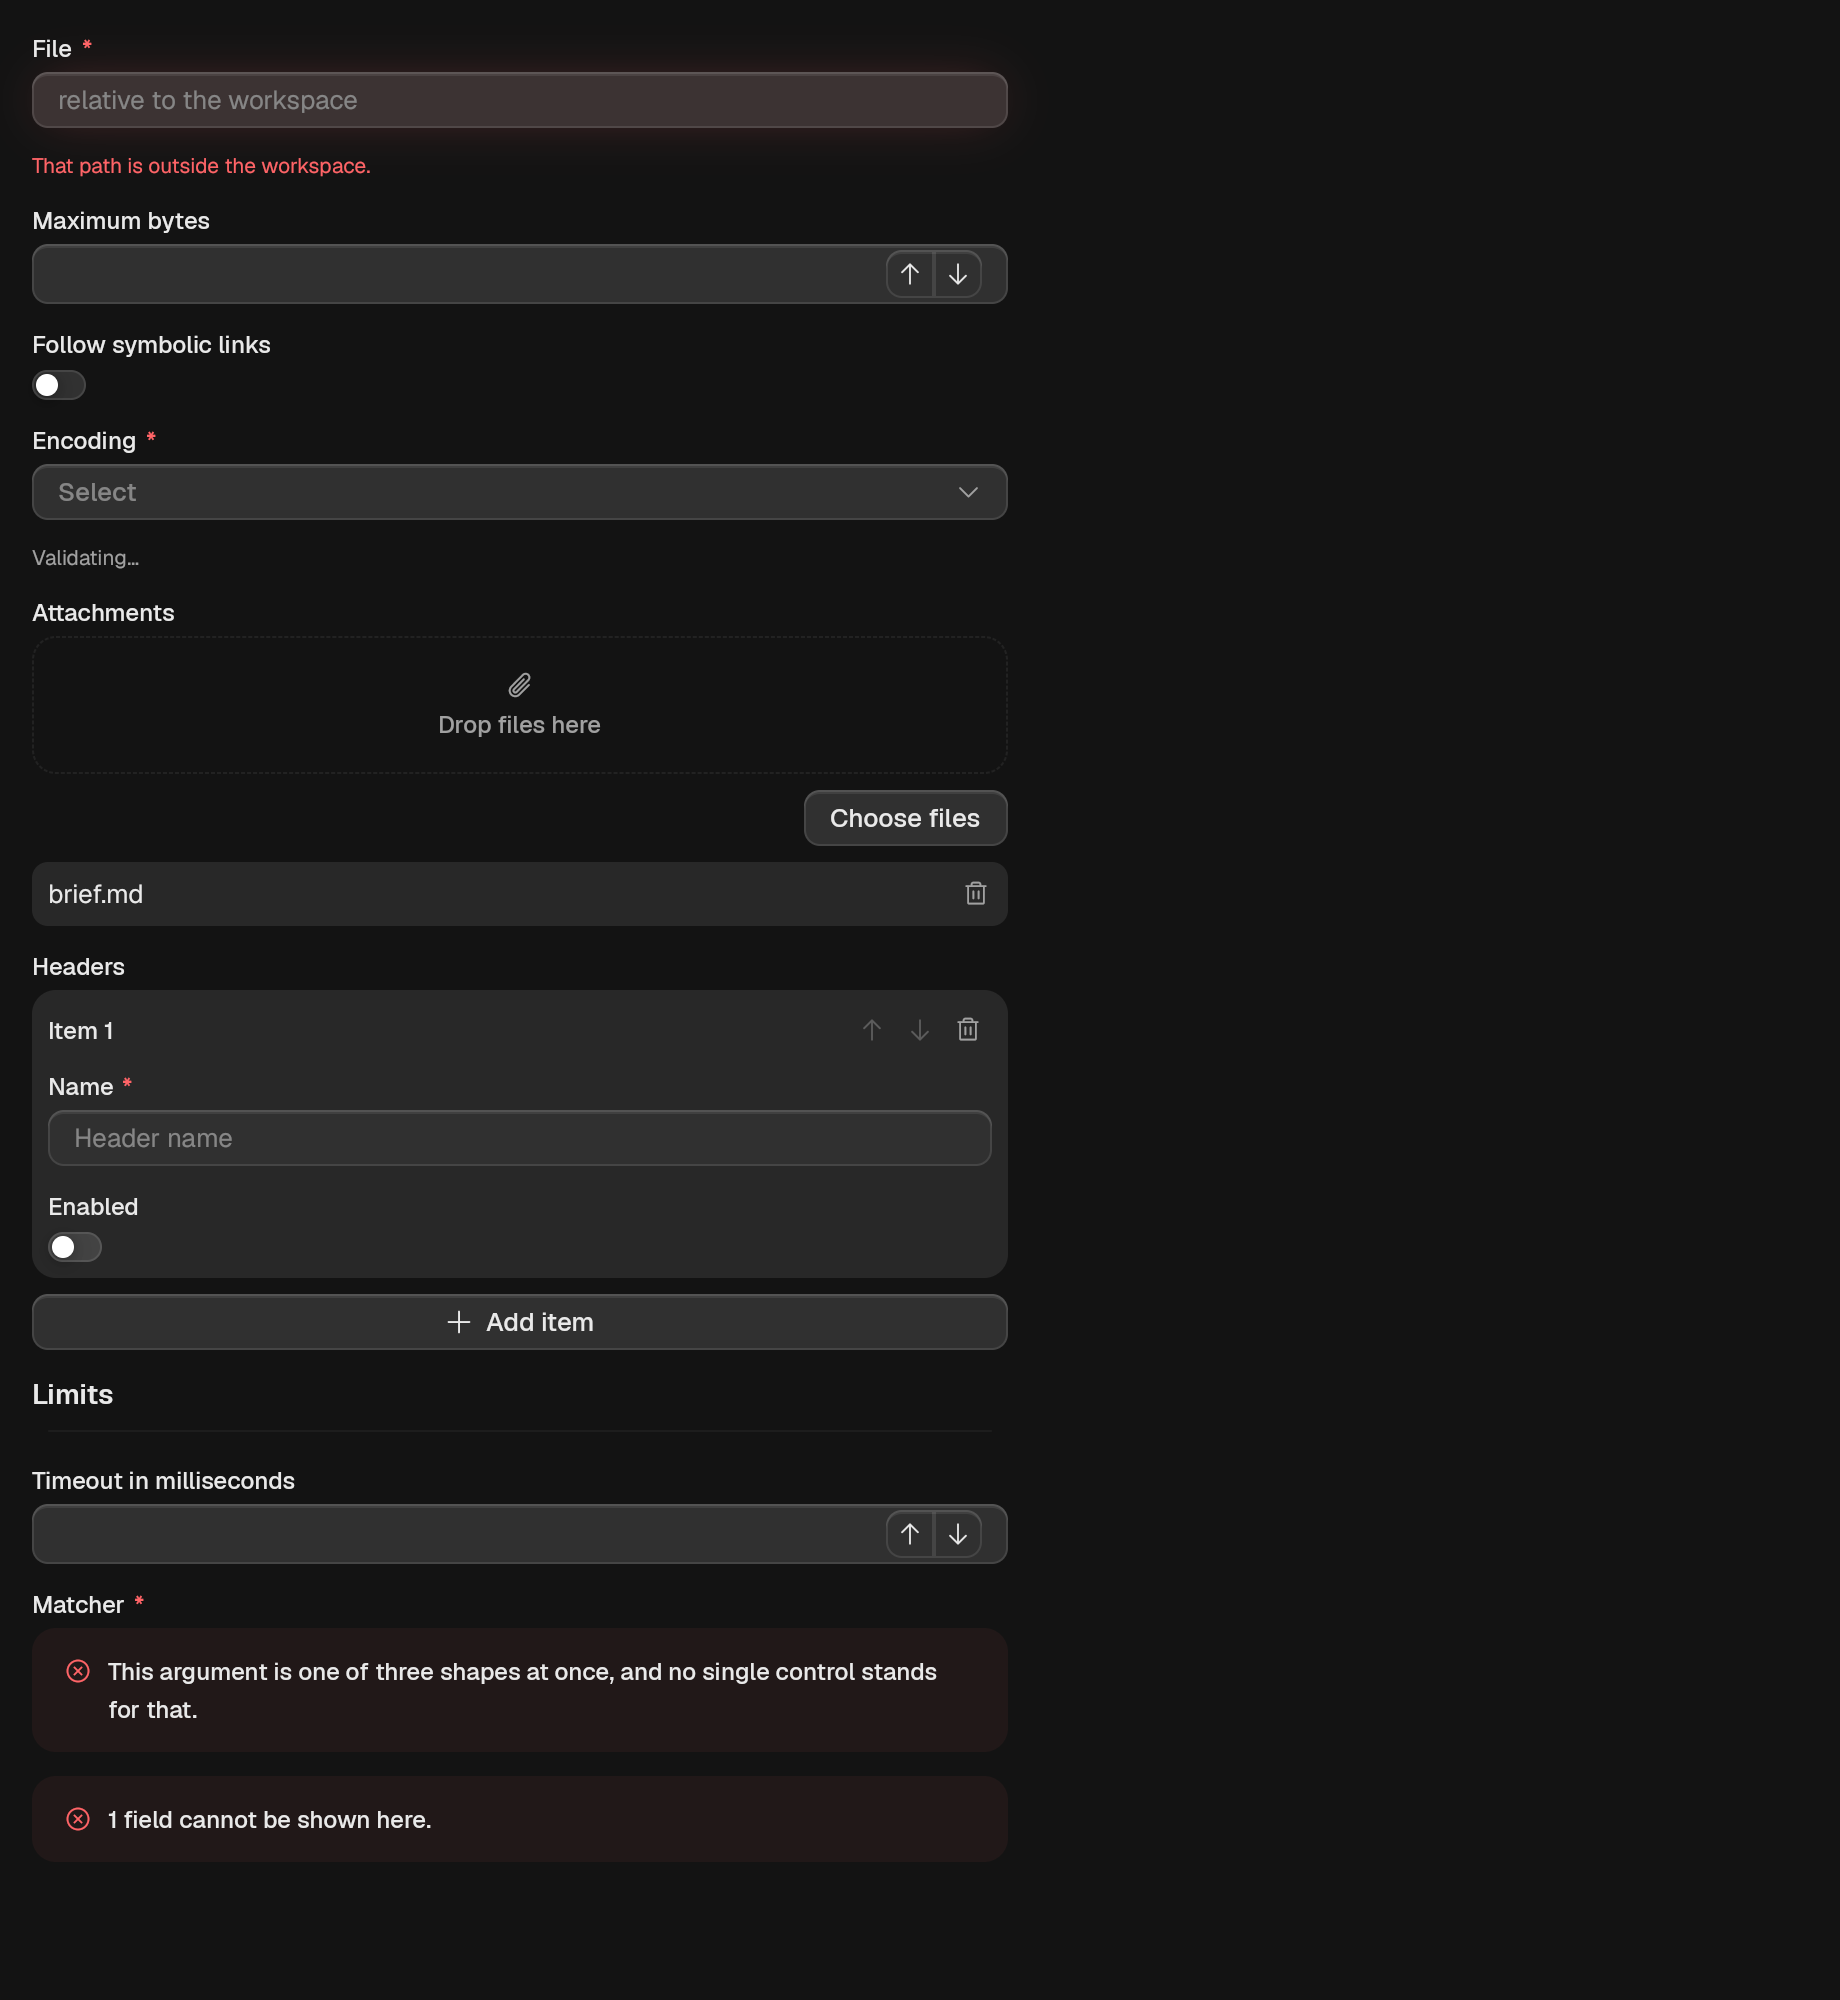Image resolution: width=1840 pixels, height=2000 pixels.
Task: Decrement the Maximum bytes value
Action: [958, 274]
